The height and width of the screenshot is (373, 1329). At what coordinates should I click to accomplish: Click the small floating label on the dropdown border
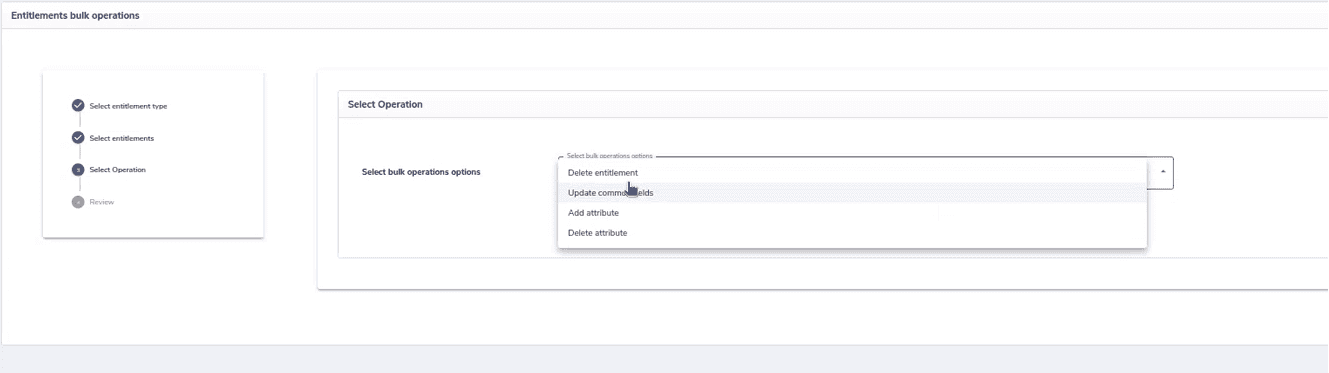coord(609,156)
